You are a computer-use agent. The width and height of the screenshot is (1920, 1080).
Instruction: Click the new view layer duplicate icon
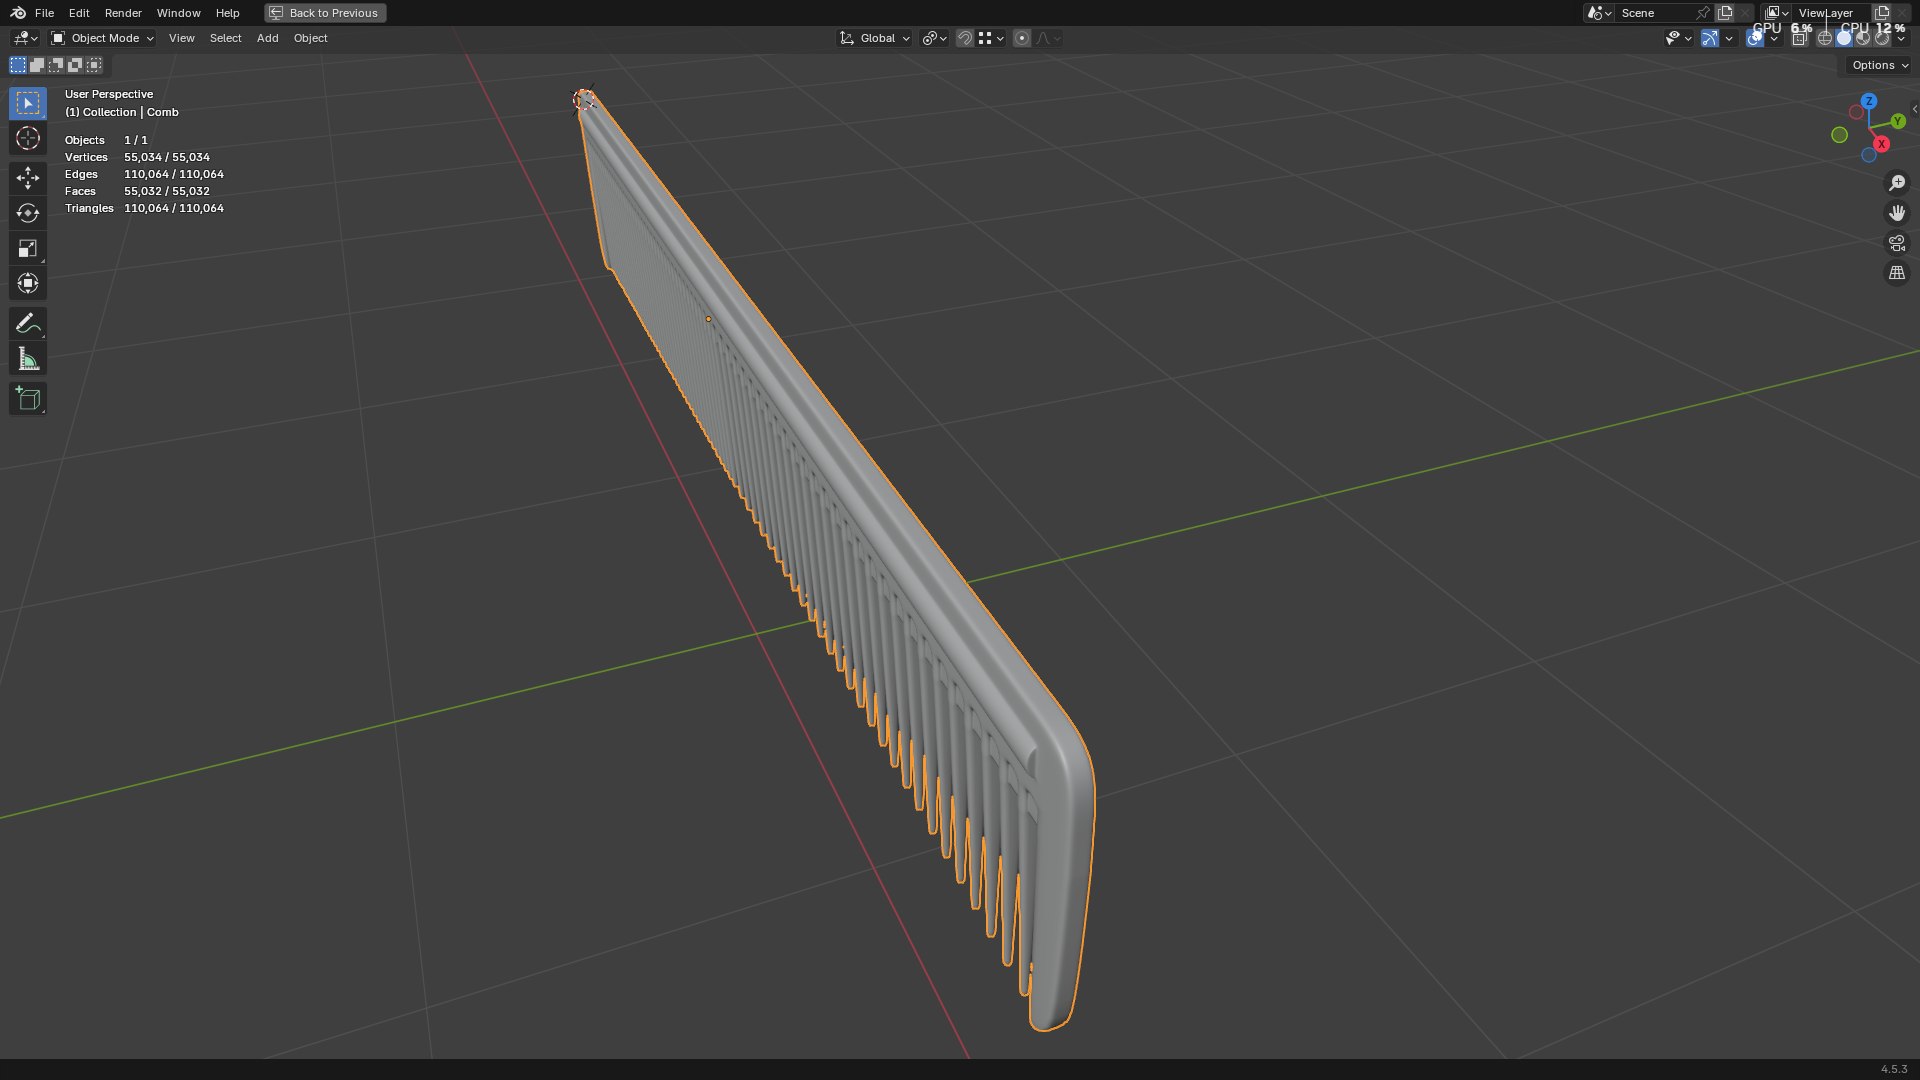click(1882, 13)
